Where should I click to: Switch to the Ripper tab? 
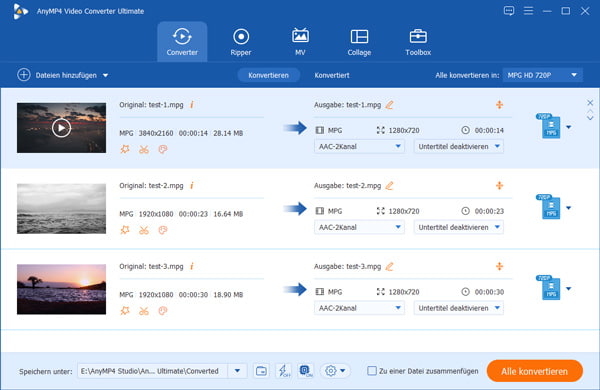pyautogui.click(x=241, y=42)
